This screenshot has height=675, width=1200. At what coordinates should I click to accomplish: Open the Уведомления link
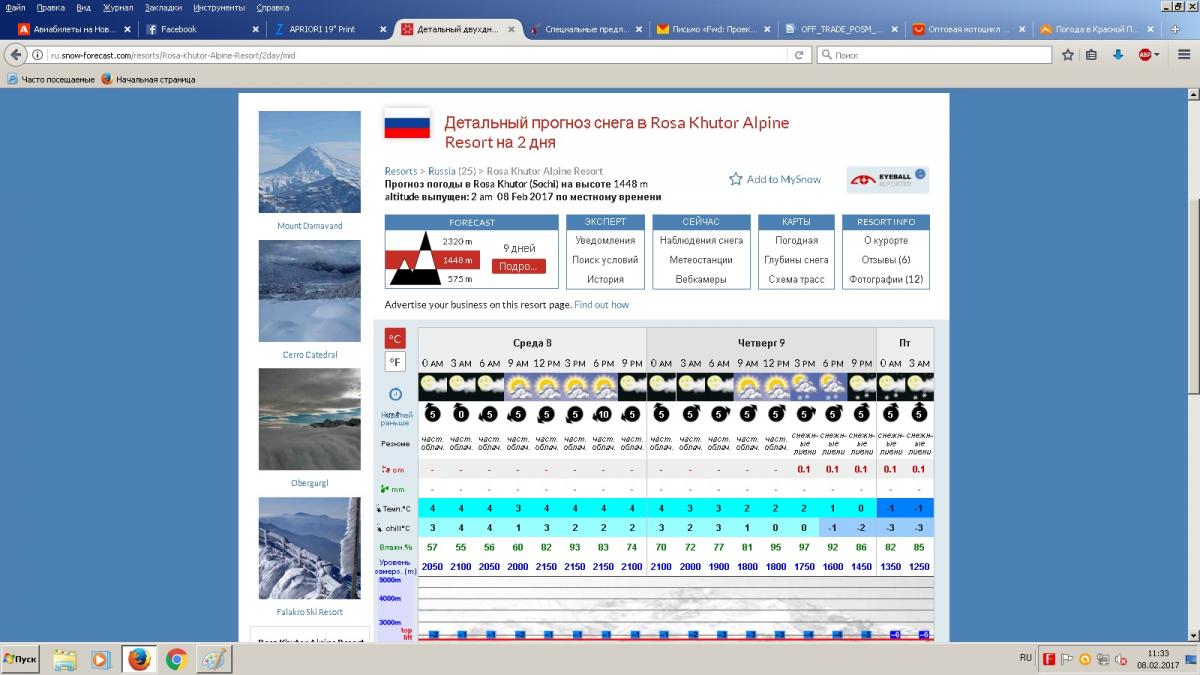[605, 241]
